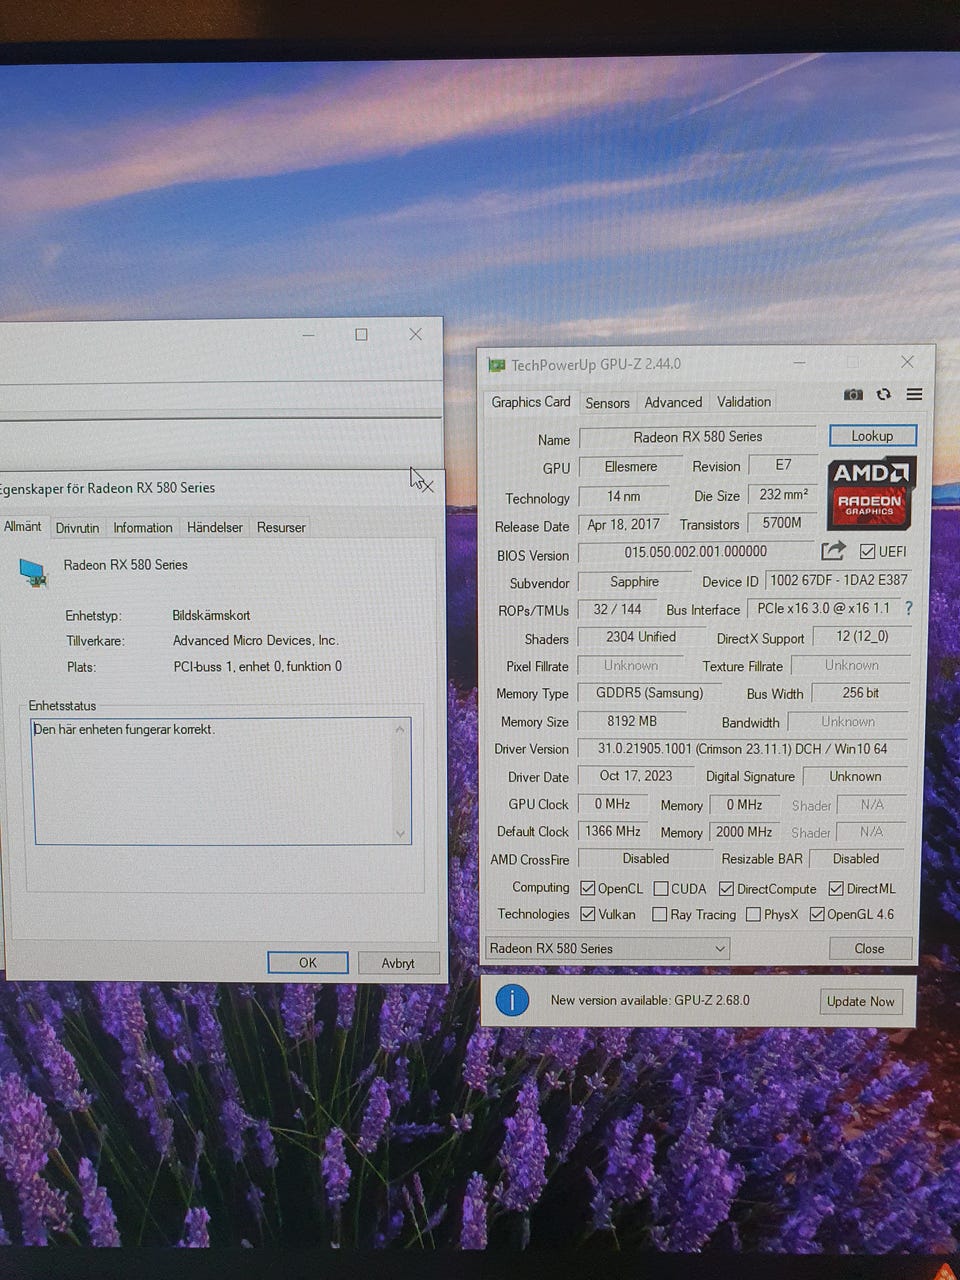The height and width of the screenshot is (1280, 960).
Task: Click the BIOS Version field
Action: point(696,552)
